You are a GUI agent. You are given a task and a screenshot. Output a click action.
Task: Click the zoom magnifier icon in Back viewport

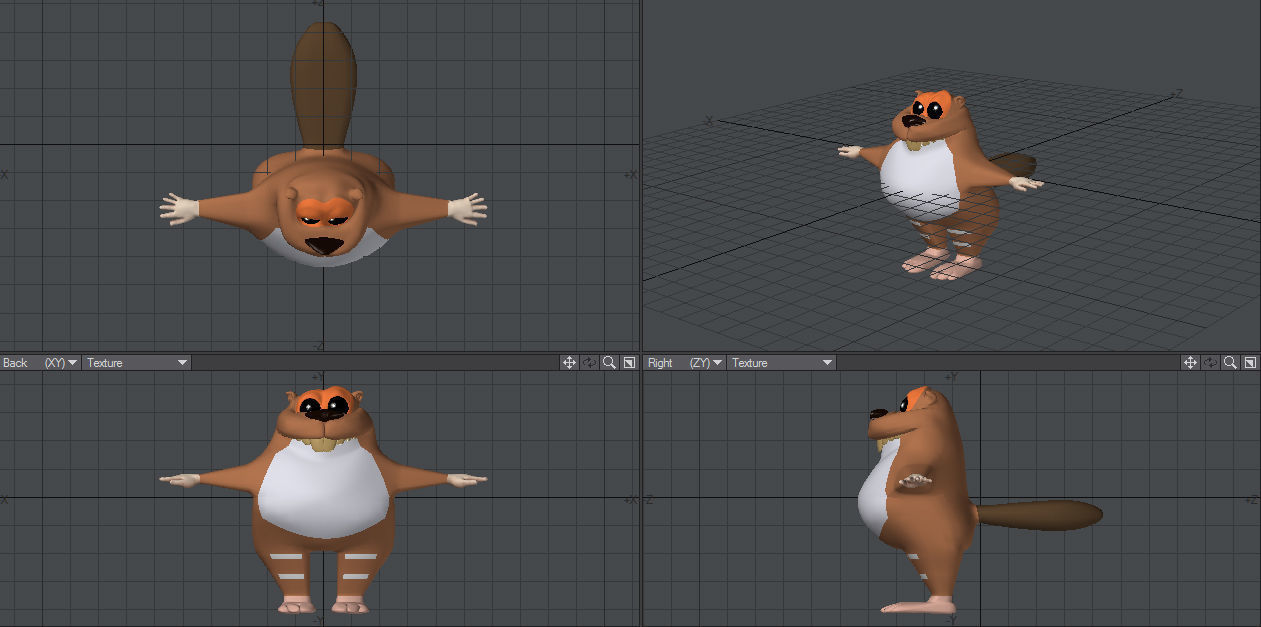[609, 362]
